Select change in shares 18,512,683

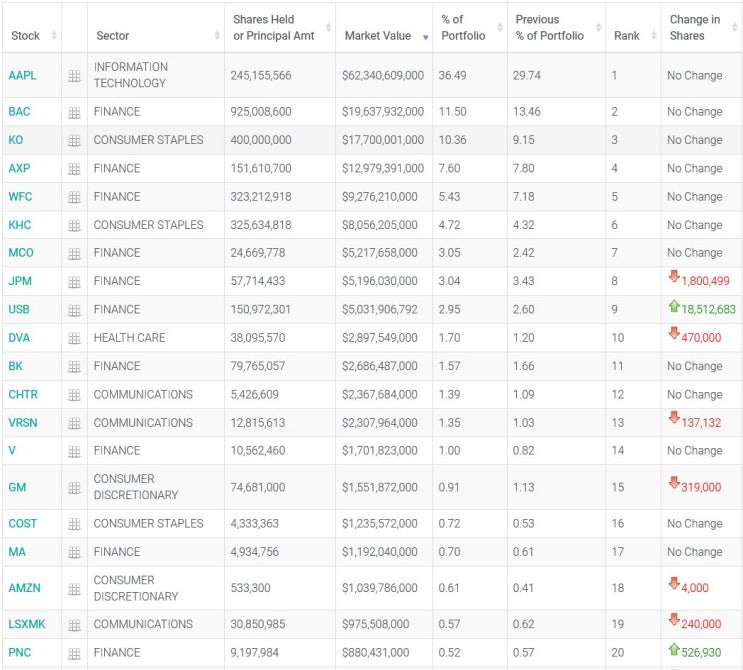tap(708, 309)
